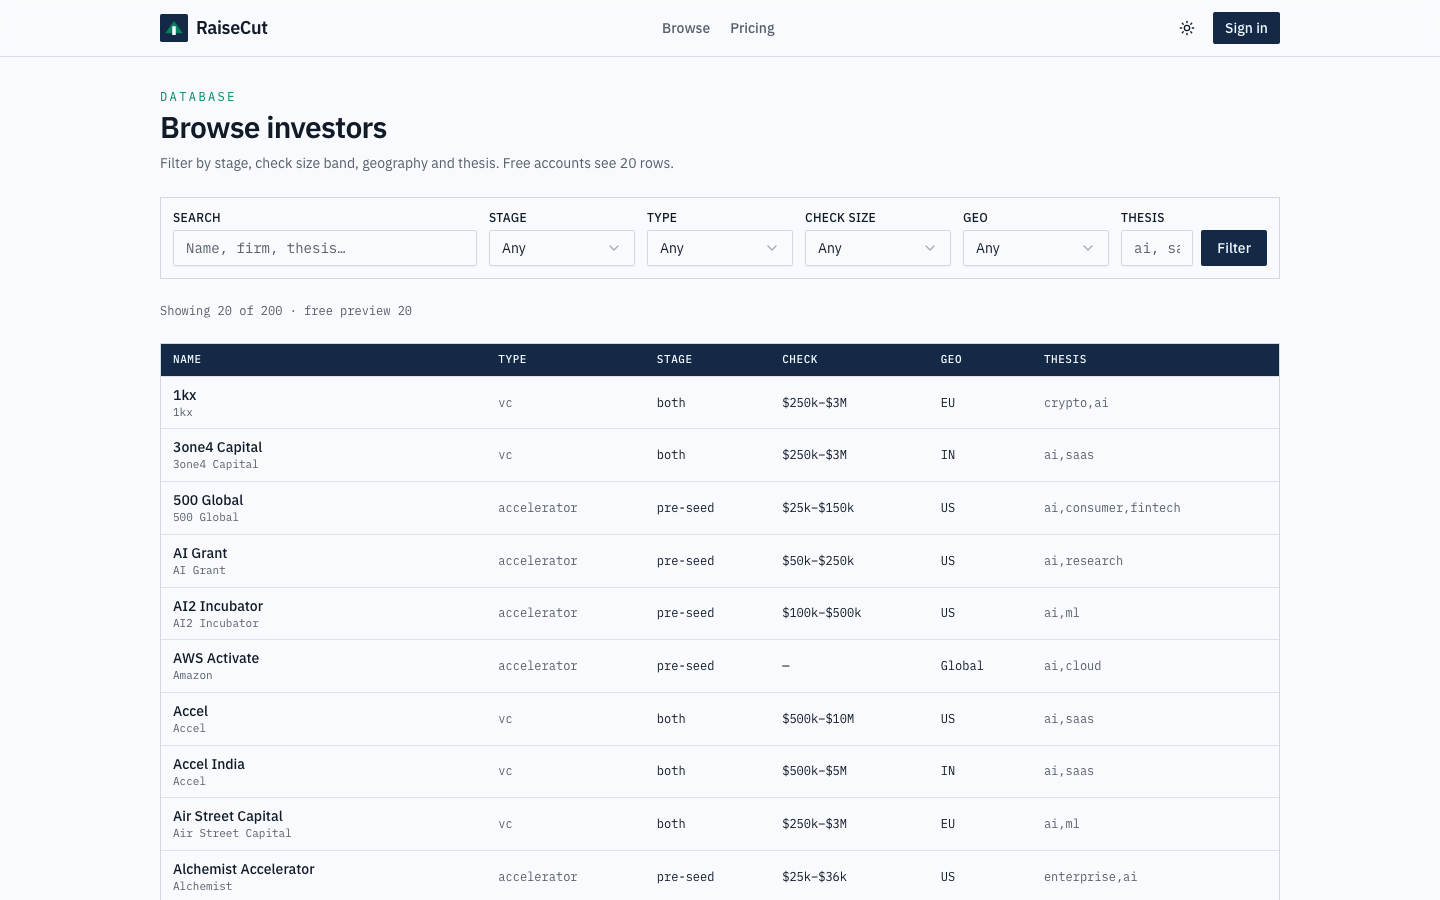Screen dimensions: 1440x900
Task: Click the STAGE column header
Action: coord(674,359)
